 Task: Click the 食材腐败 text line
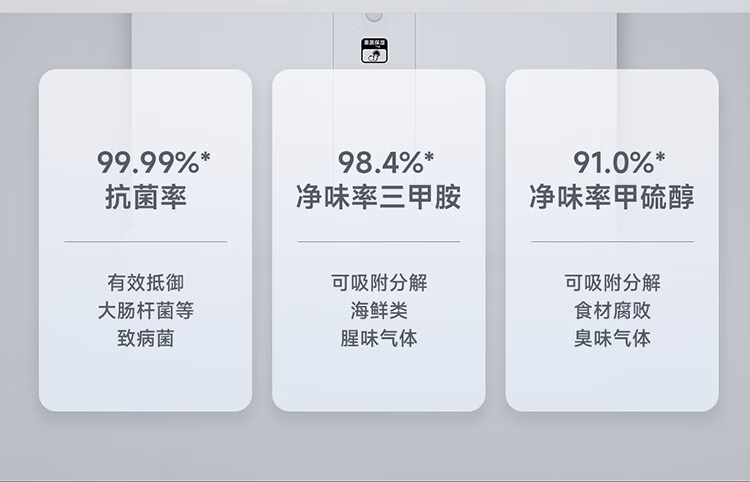pos(612,311)
